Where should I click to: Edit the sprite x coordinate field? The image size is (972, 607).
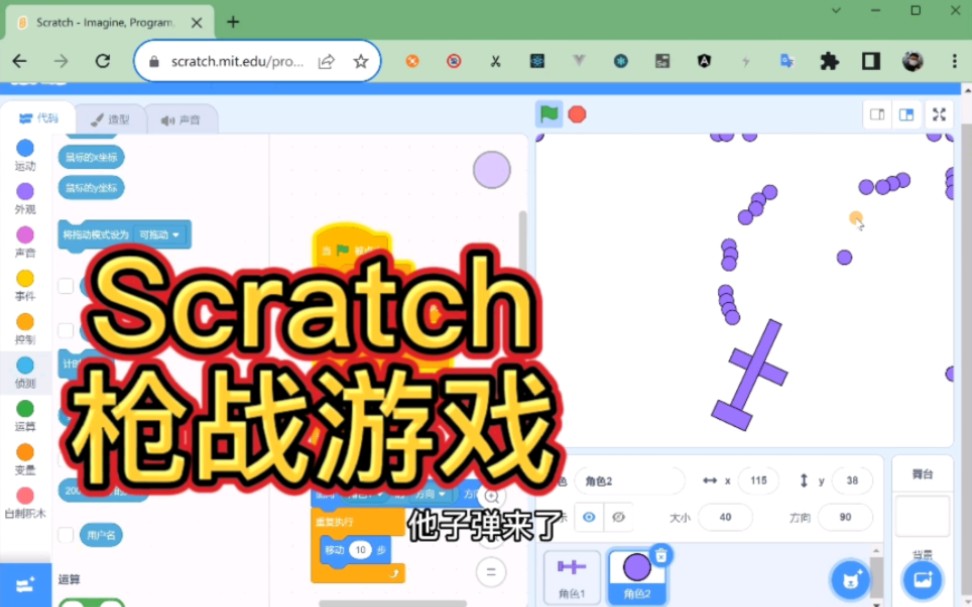coord(758,481)
